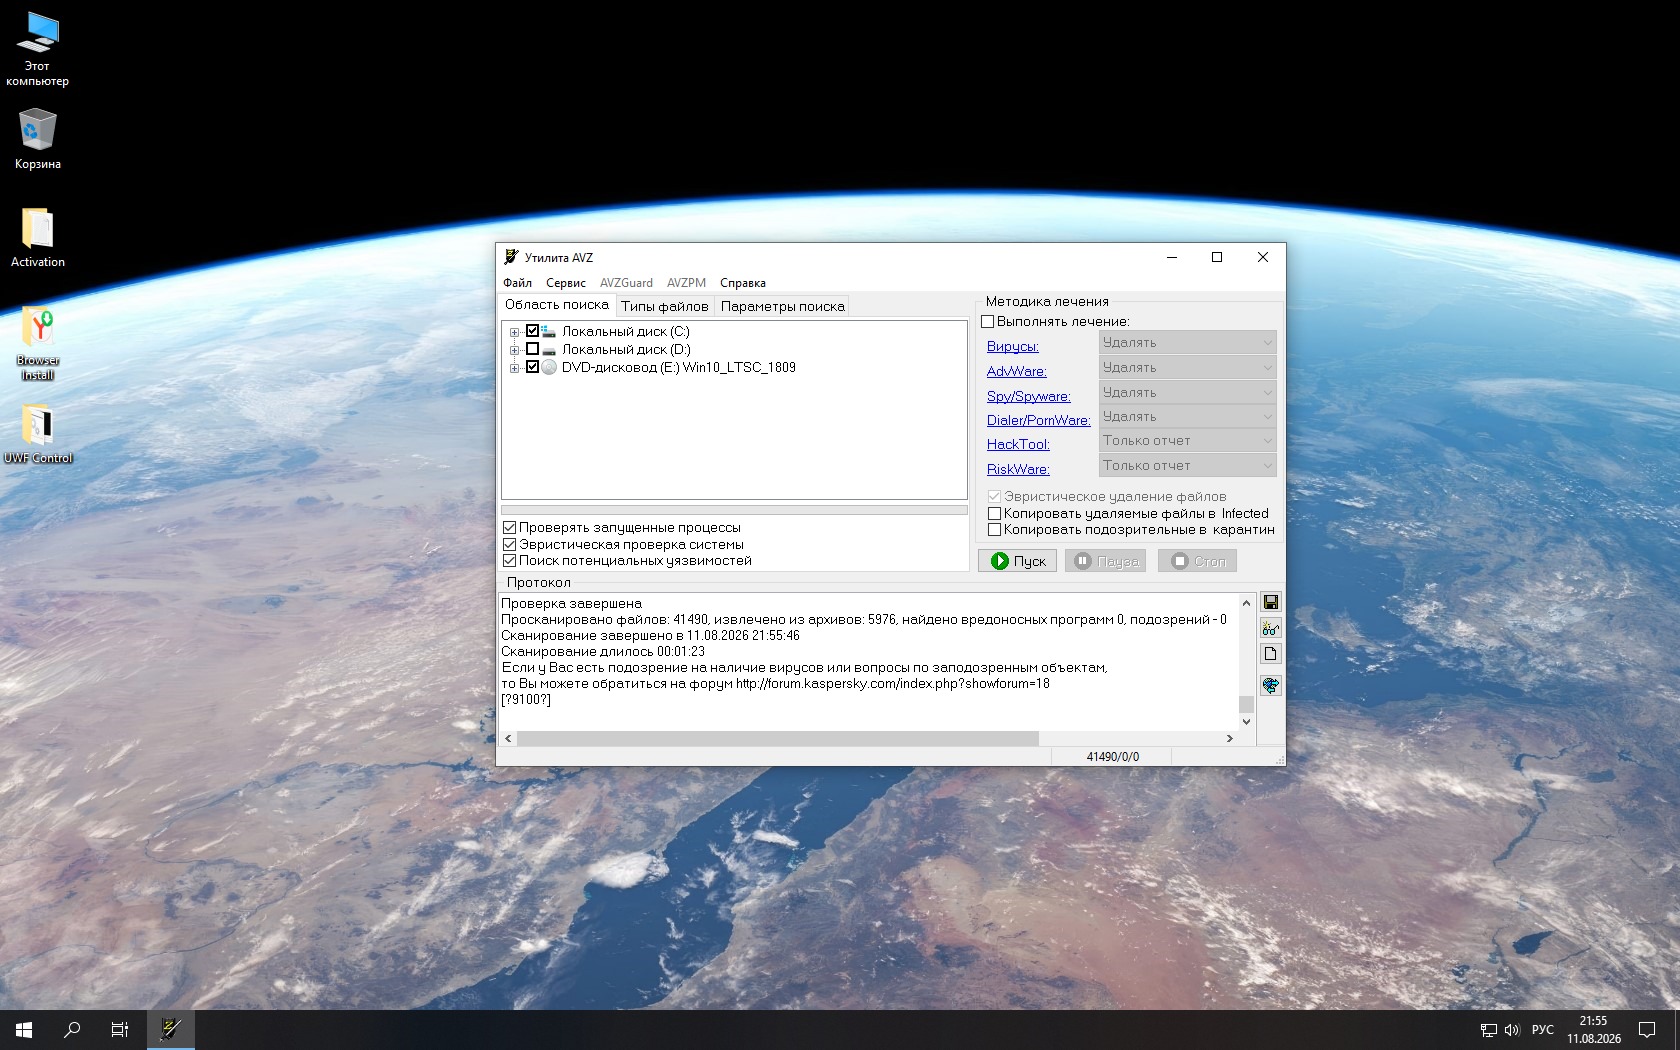Open the Сервис menu

[566, 283]
